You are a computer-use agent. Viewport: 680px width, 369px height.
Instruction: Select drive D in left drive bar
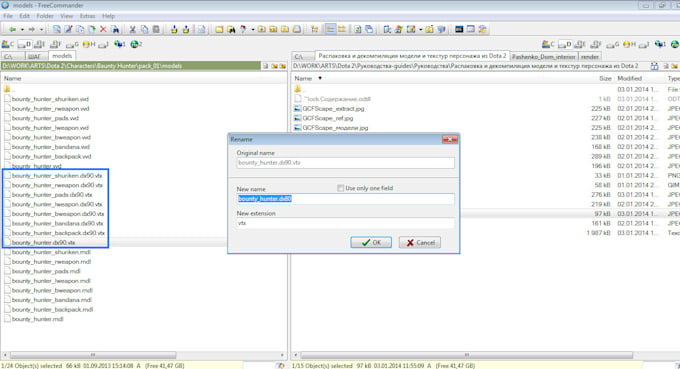25,44
